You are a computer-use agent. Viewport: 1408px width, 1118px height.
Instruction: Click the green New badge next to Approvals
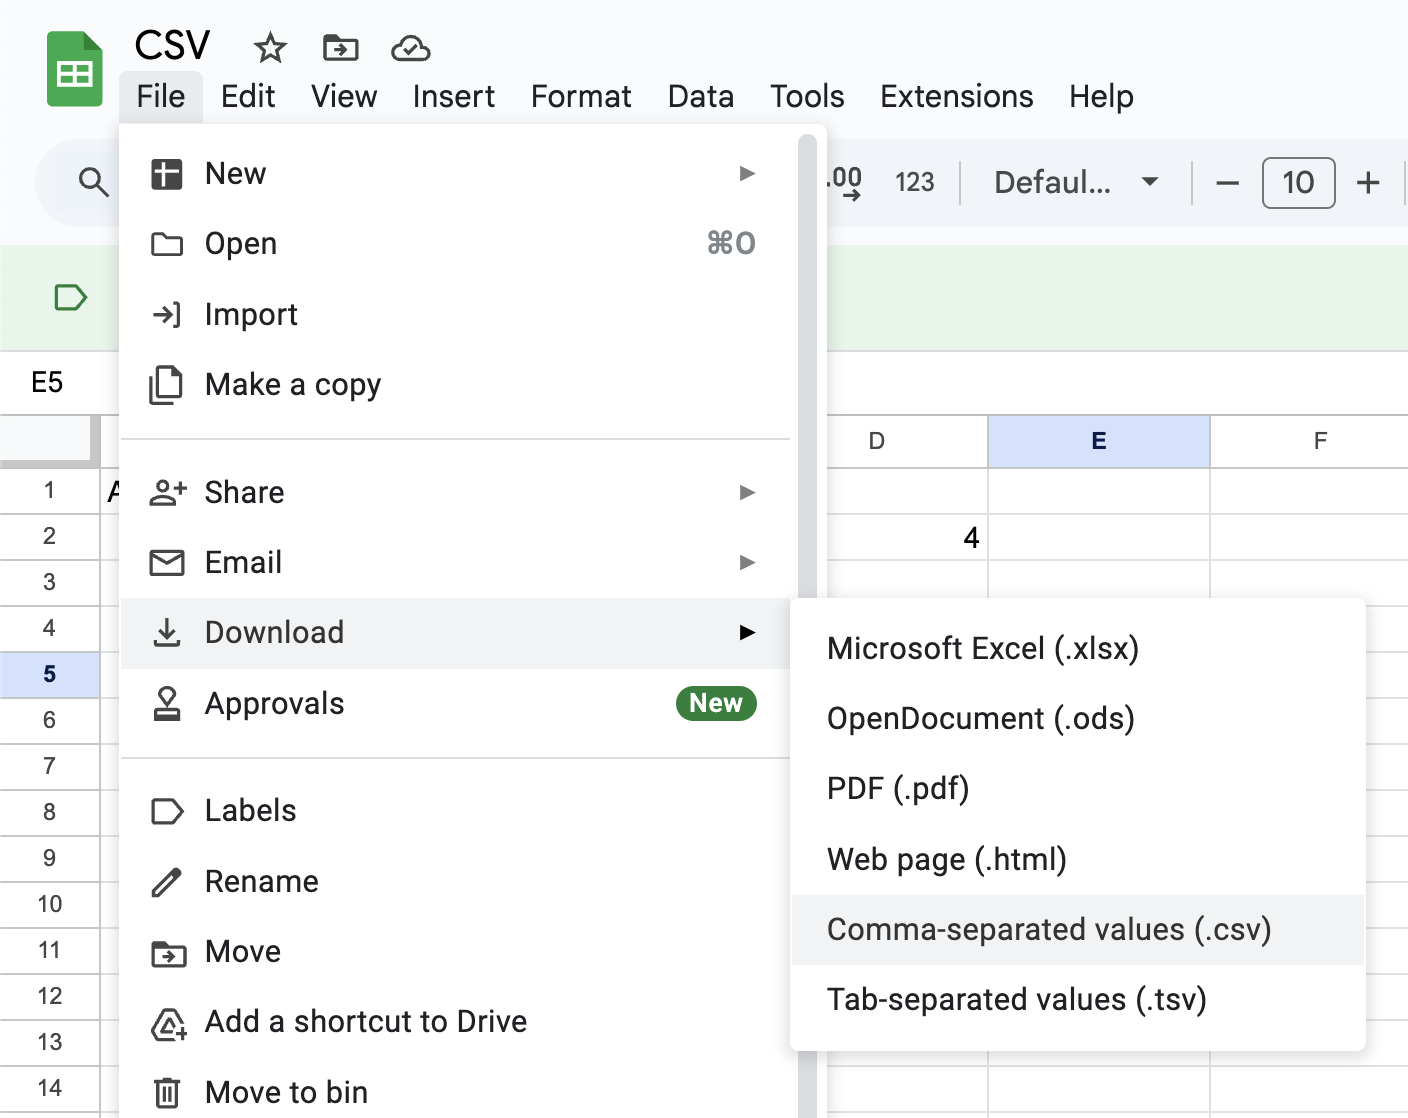[x=716, y=704]
